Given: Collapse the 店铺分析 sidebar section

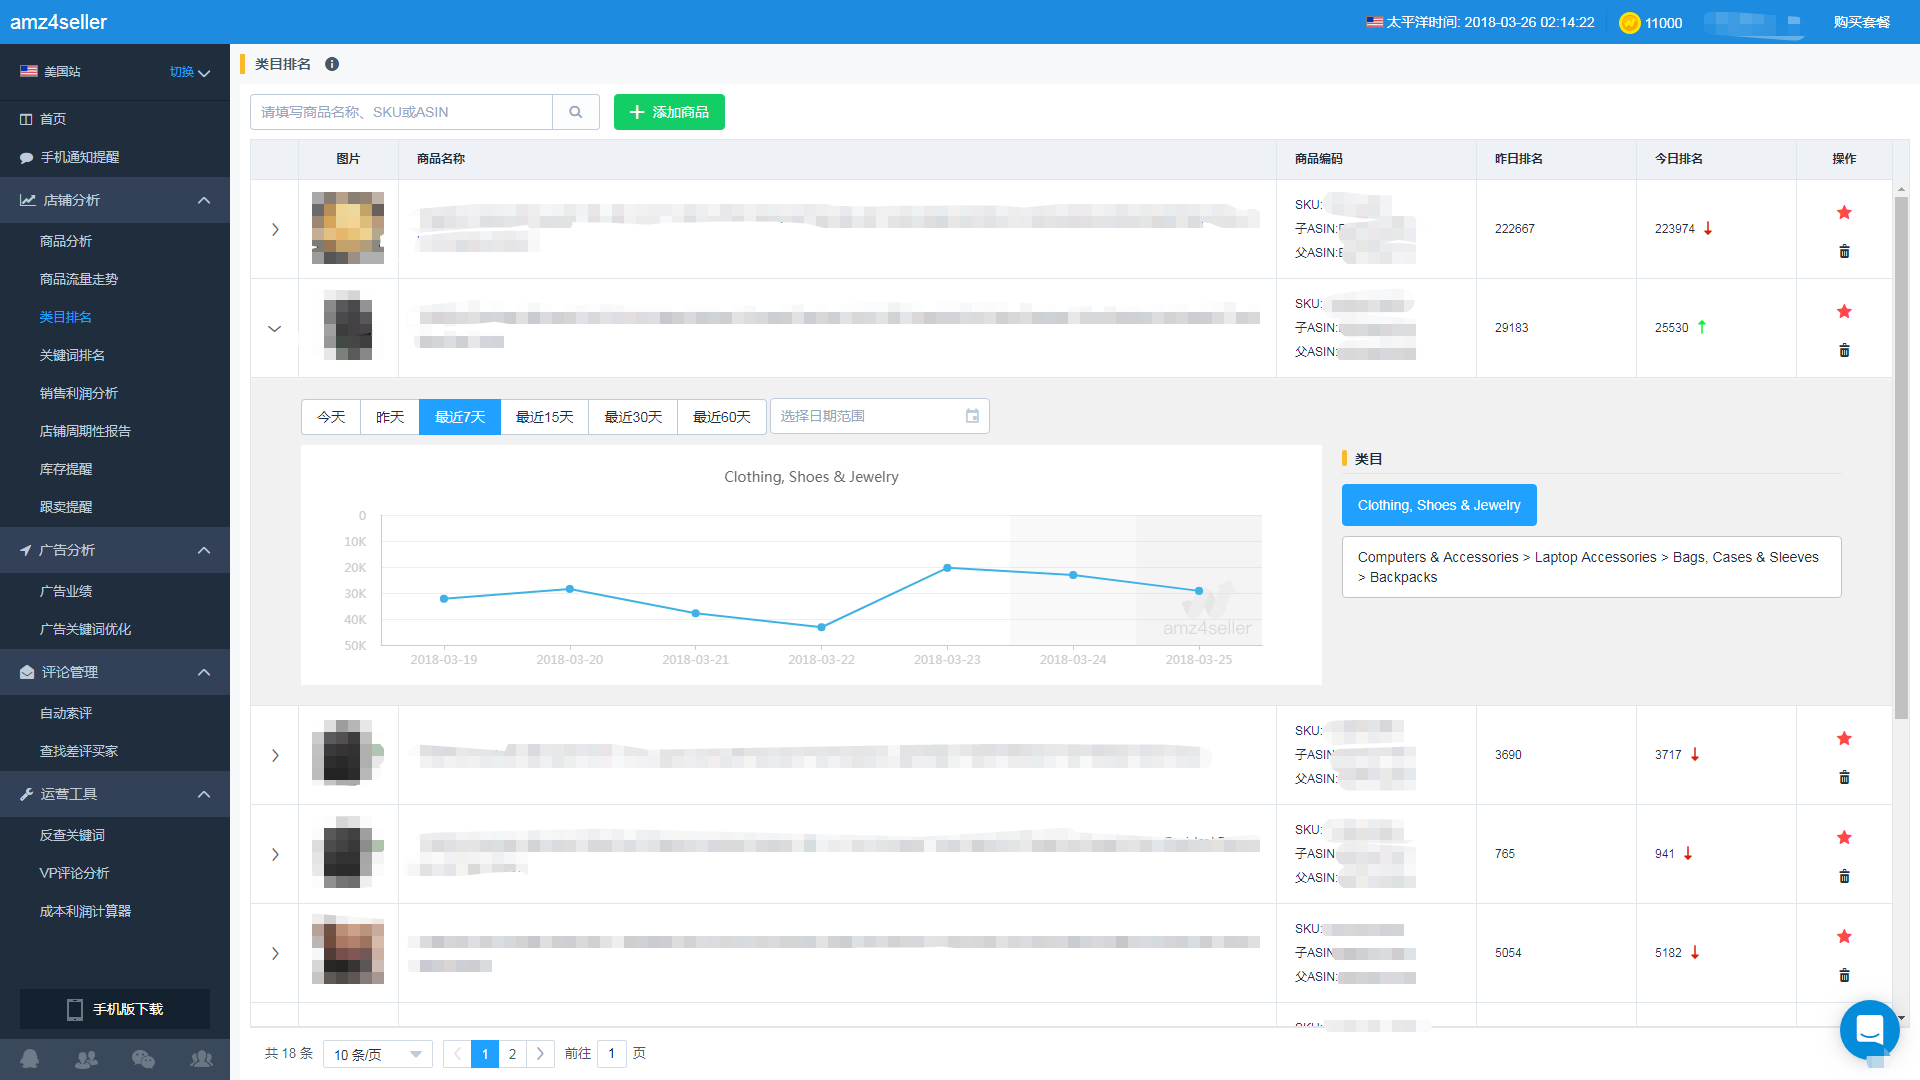Looking at the screenshot, I should tap(115, 200).
